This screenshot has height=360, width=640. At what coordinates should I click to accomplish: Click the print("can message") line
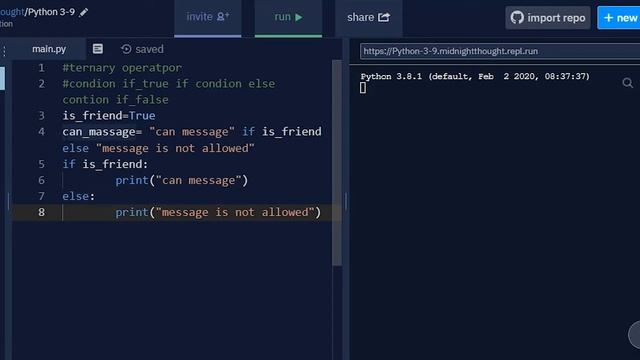click(x=182, y=180)
